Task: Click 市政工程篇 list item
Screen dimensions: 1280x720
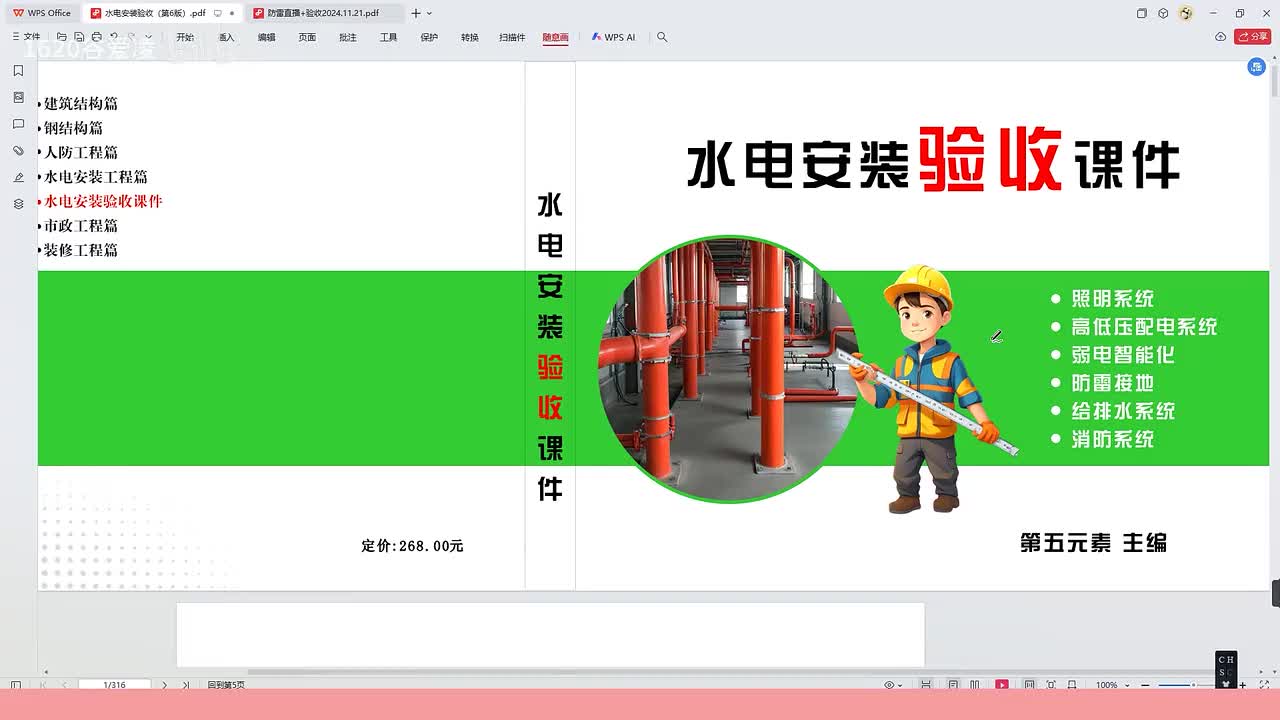Action: [81, 226]
